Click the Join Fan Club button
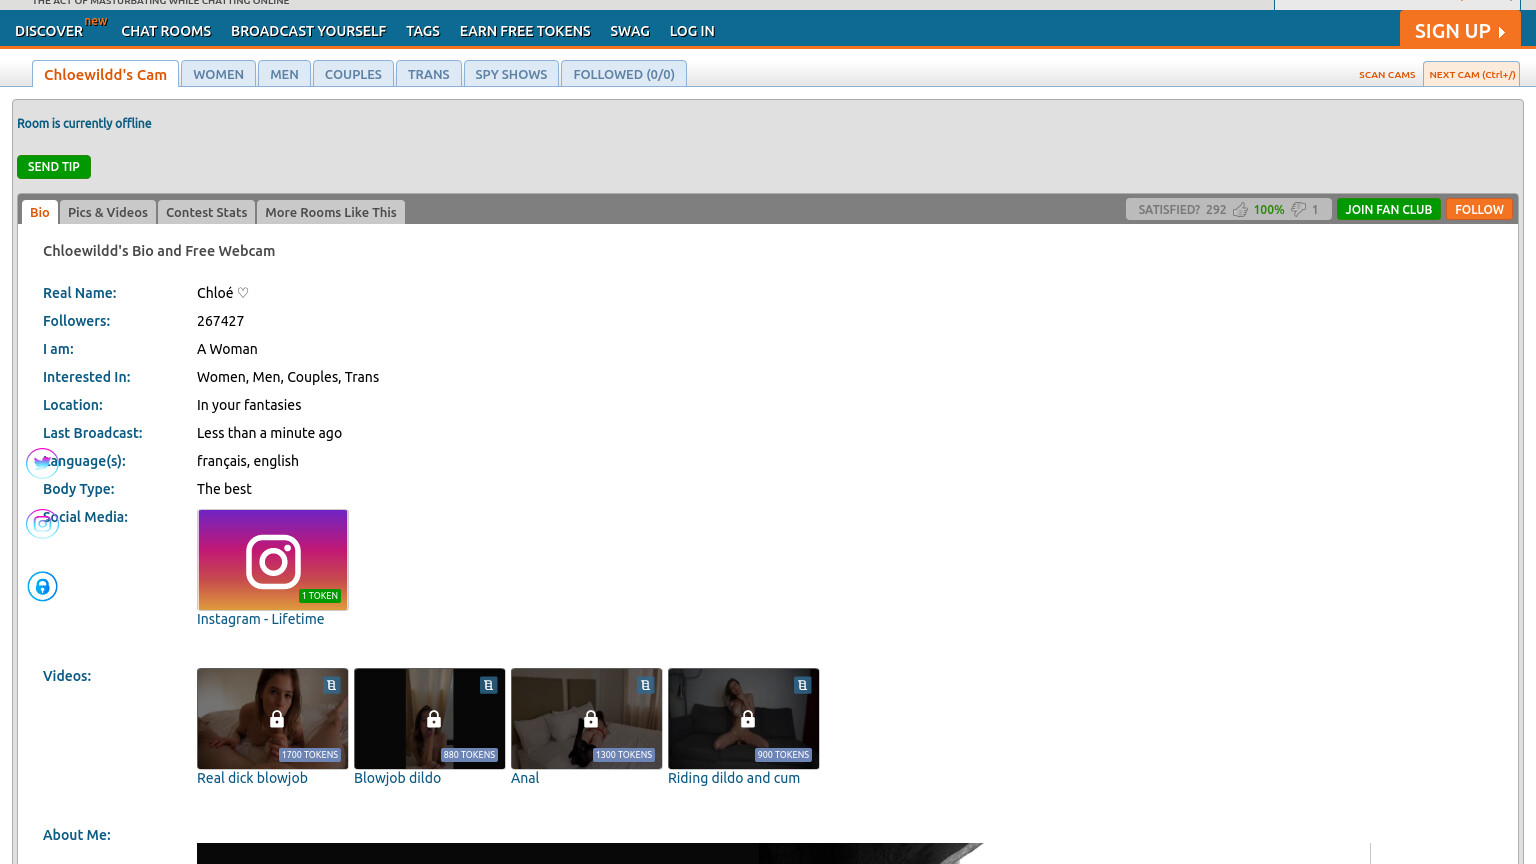The image size is (1536, 864). pyautogui.click(x=1388, y=209)
